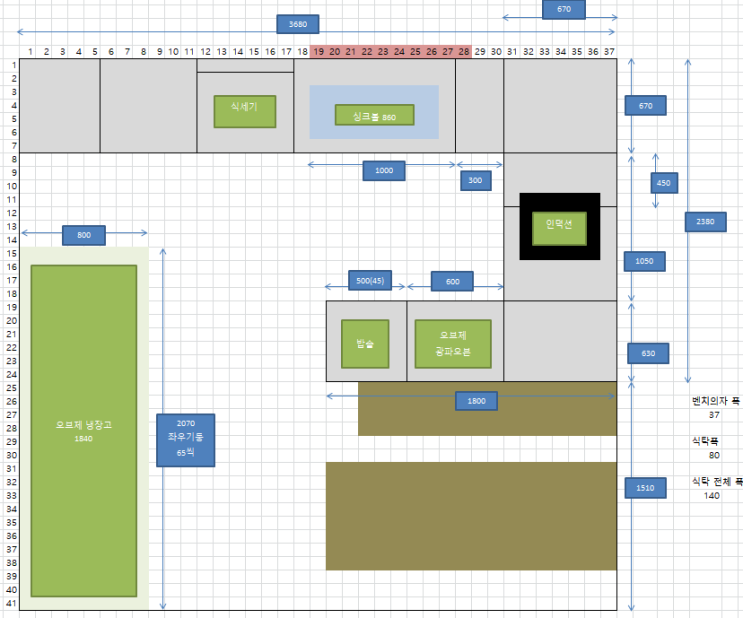This screenshot has height=618, width=743.
Task: Click the 2380 dimension label
Action: (x=705, y=222)
